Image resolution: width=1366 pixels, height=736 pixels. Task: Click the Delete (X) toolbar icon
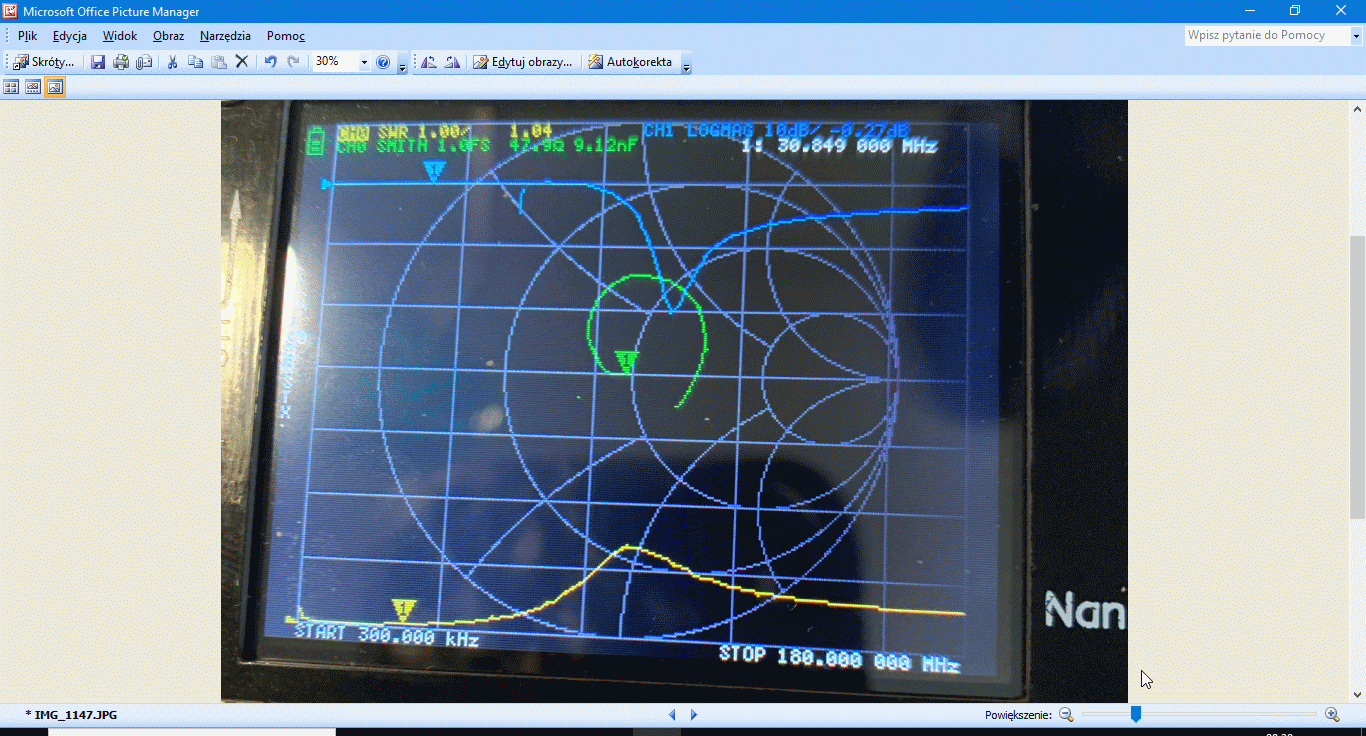pos(241,62)
